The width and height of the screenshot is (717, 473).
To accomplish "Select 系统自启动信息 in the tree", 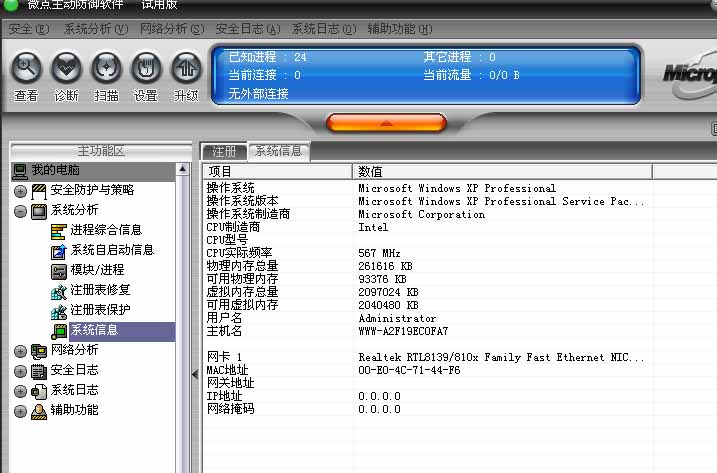I will 112,250.
